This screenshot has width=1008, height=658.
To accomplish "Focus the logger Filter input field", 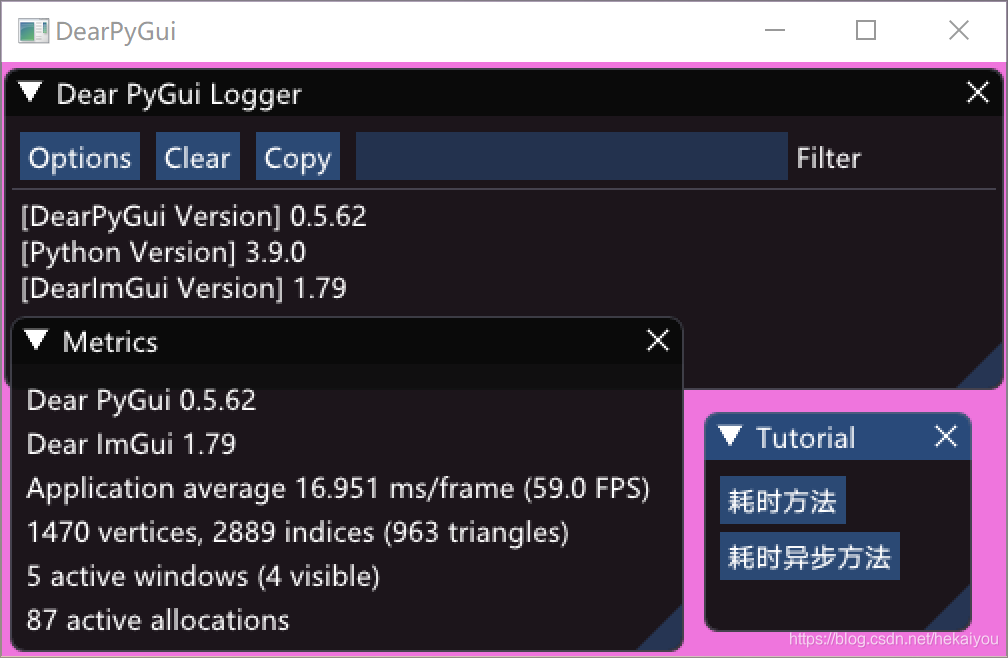I will click(x=572, y=156).
